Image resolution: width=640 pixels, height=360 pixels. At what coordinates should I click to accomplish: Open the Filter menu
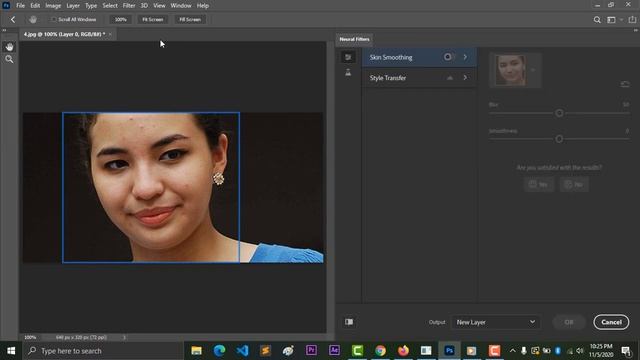coord(129,6)
